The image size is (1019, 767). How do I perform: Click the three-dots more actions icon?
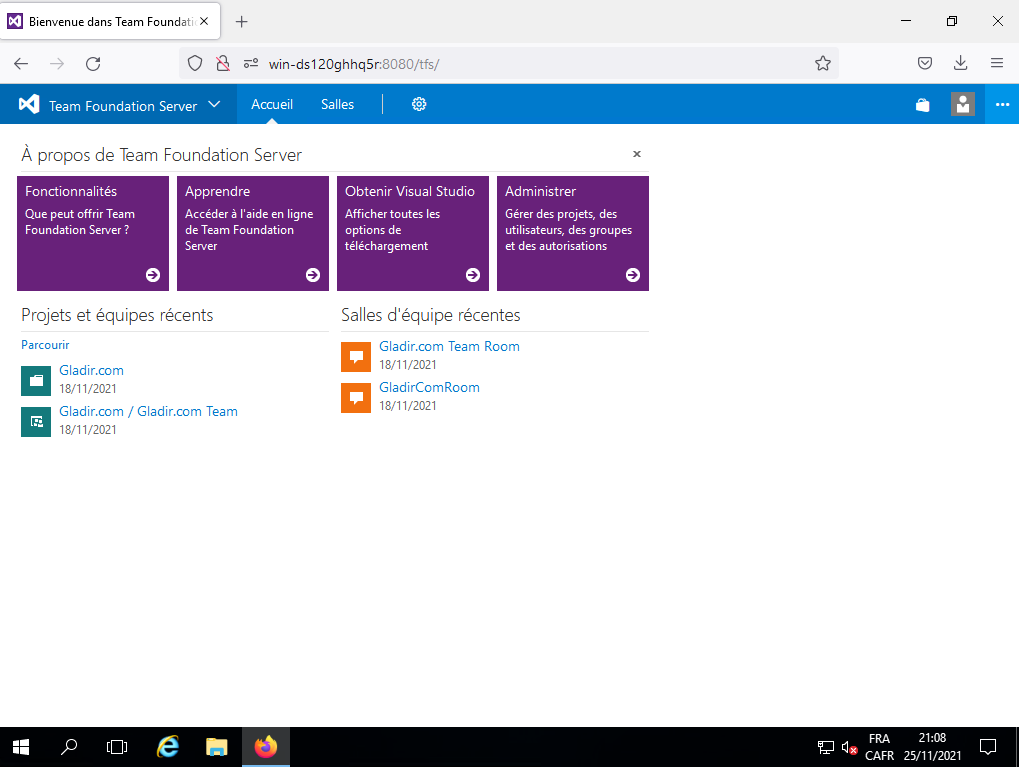[1002, 104]
